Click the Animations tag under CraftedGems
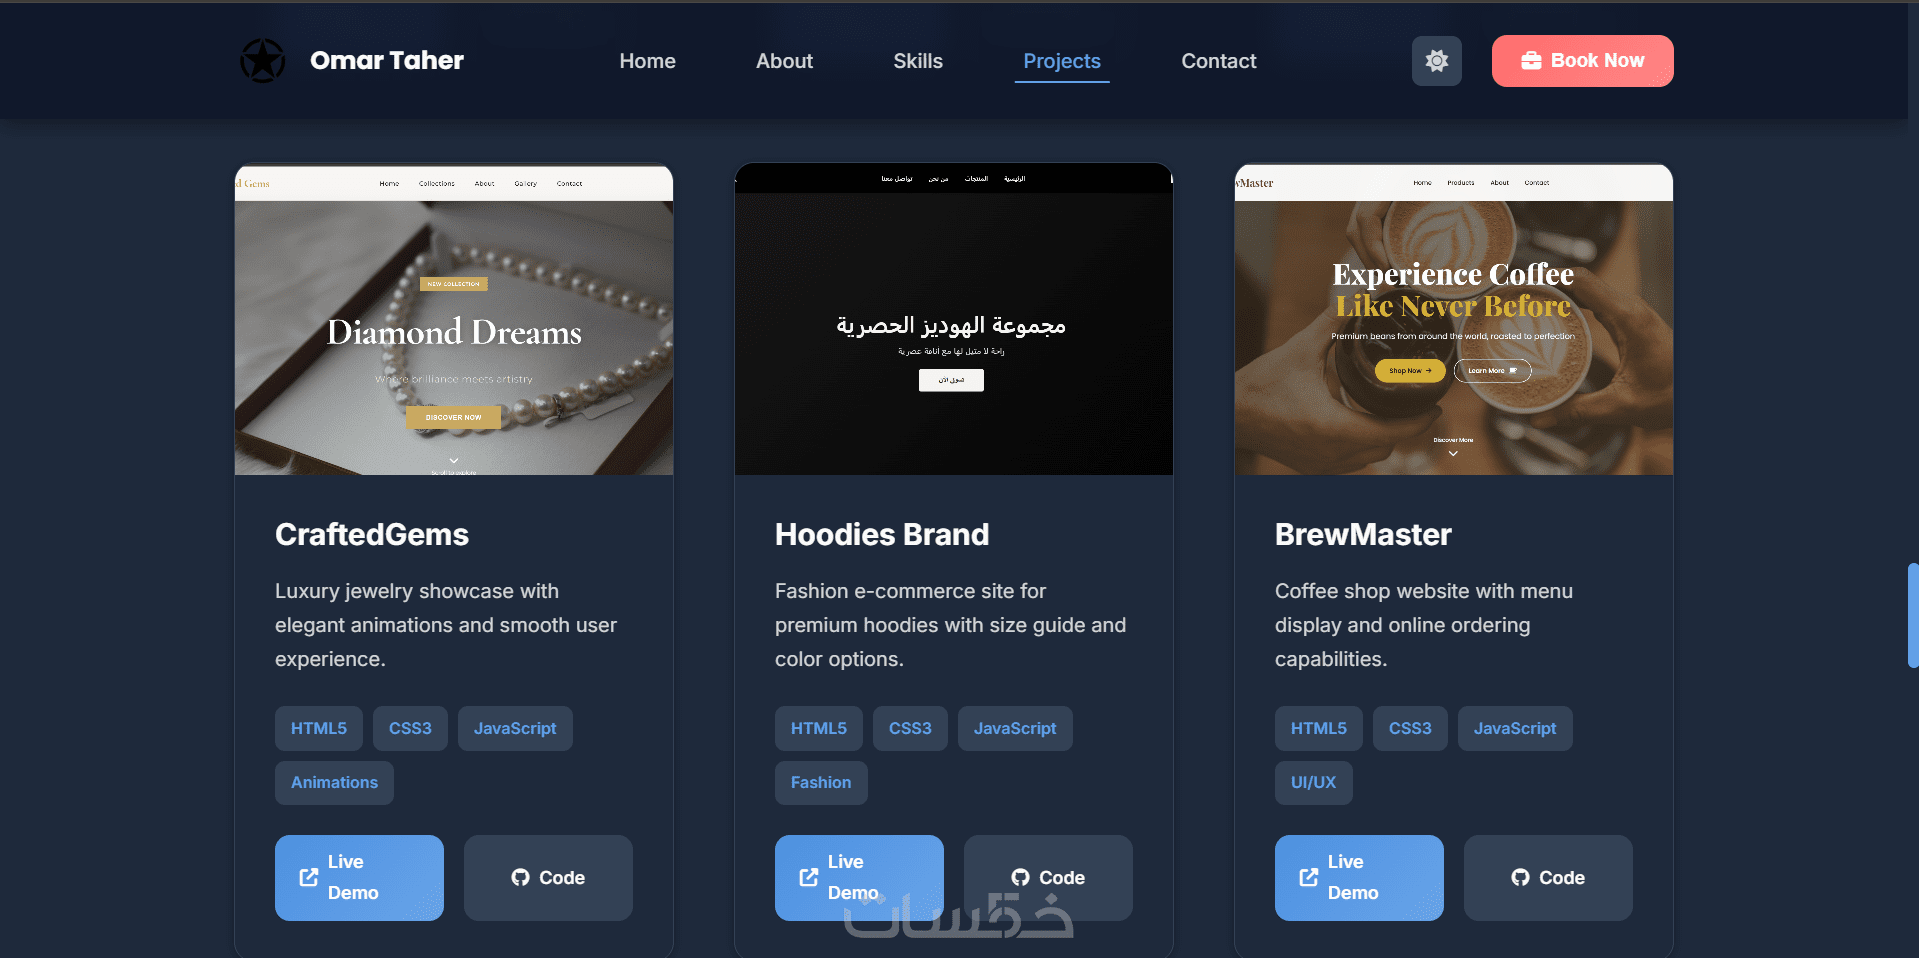This screenshot has height=958, width=1919. click(x=334, y=782)
